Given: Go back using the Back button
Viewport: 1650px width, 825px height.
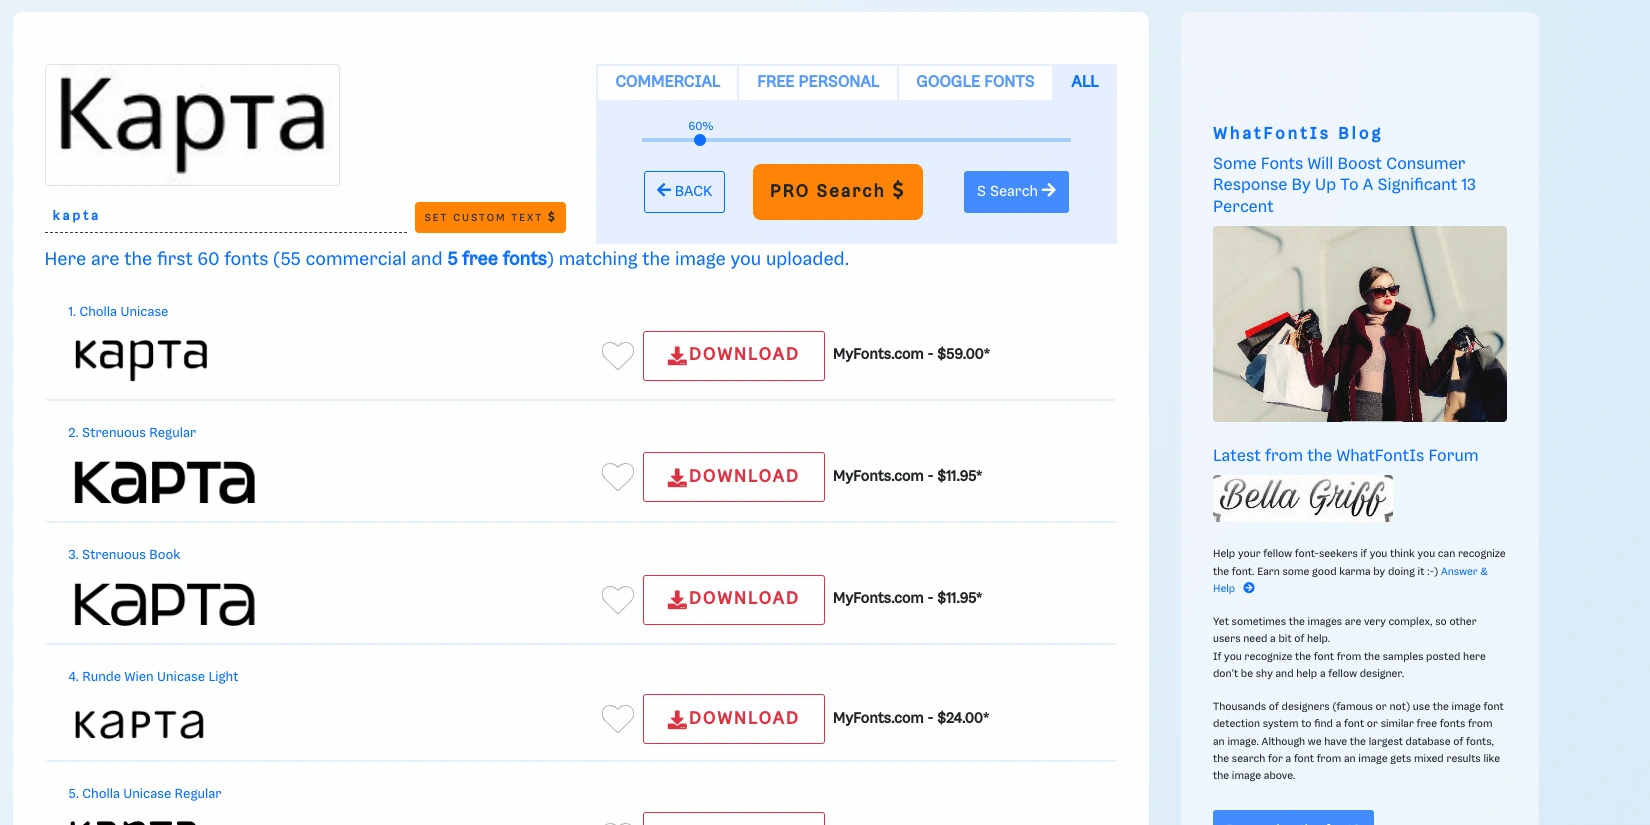Looking at the screenshot, I should pyautogui.click(x=684, y=191).
